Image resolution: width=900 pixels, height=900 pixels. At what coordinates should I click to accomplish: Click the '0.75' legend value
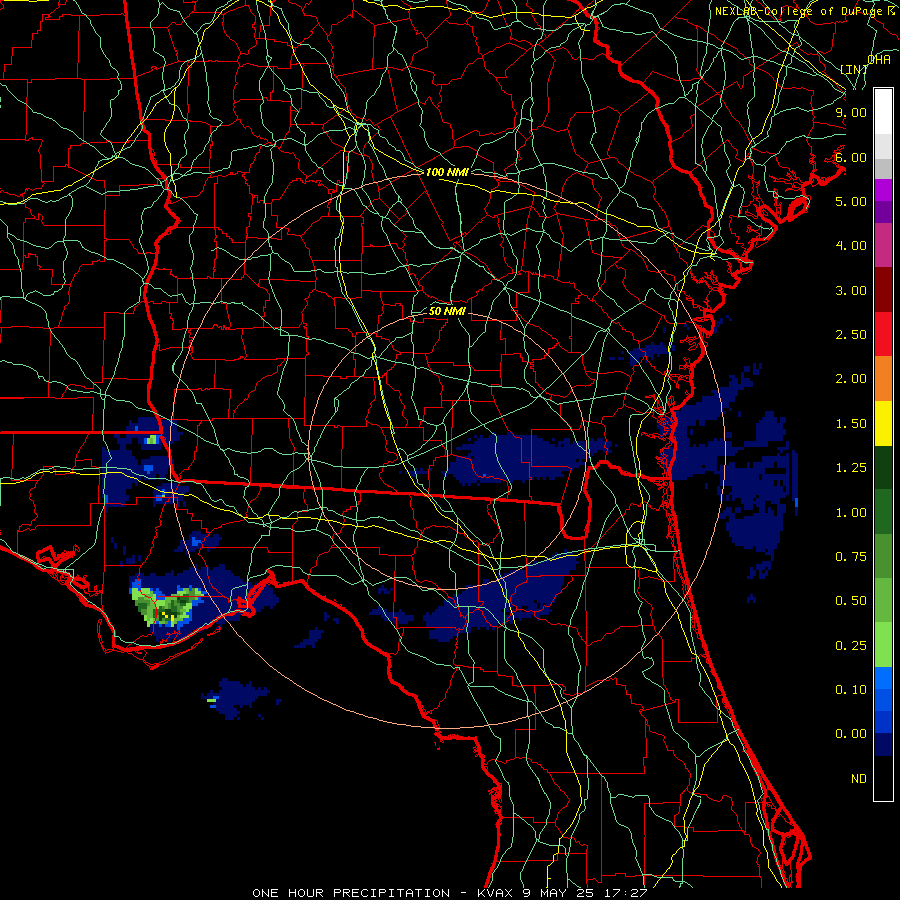pos(851,557)
